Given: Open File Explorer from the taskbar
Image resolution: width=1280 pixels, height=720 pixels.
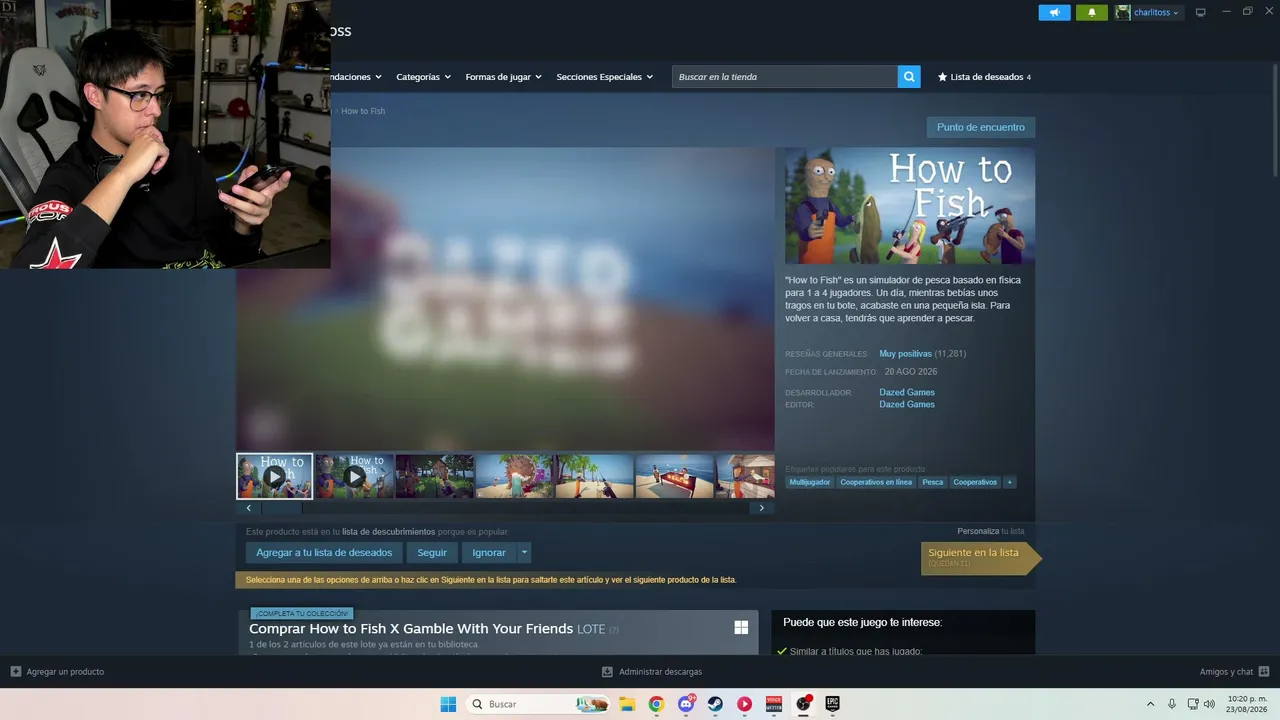Looking at the screenshot, I should (x=627, y=704).
